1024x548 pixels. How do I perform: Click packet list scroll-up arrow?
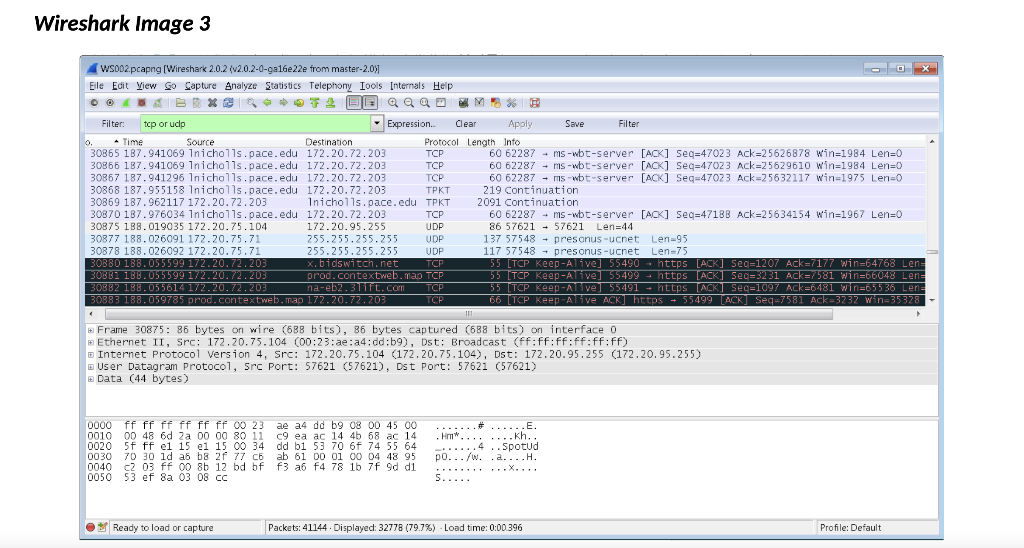932,142
